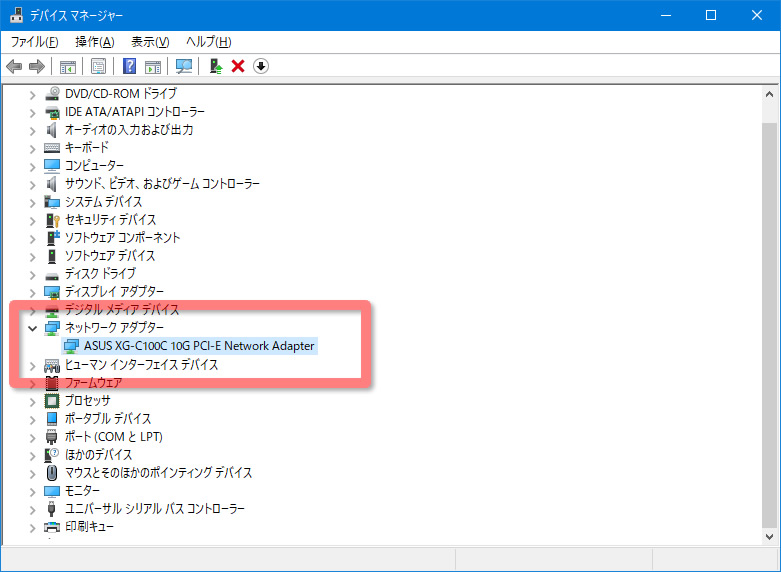781x572 pixels.
Task: Open the ヘルプ(H) menu
Action: pos(209,42)
